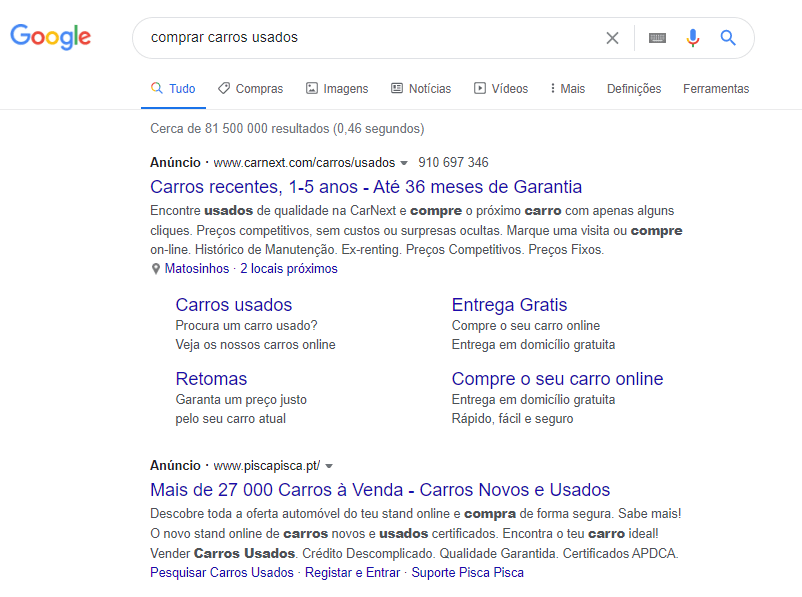
Task: Open the on-screen keyboard icon
Action: coord(656,37)
